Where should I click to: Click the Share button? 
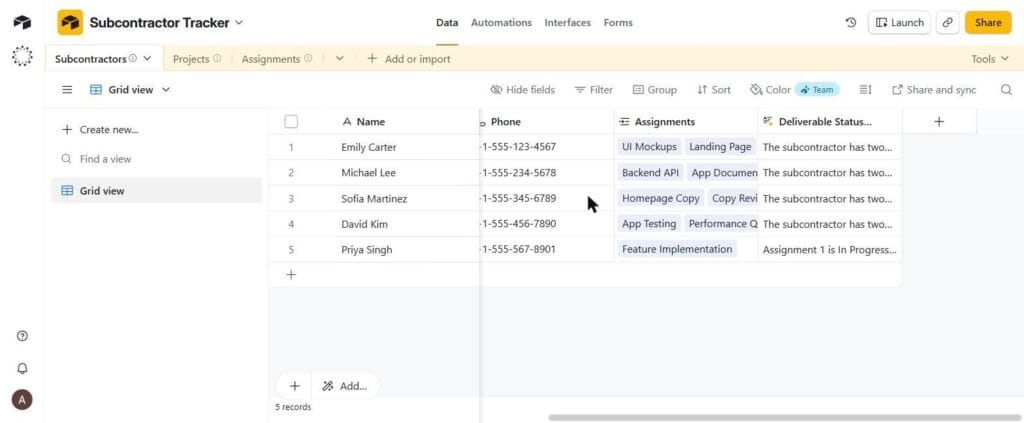[987, 22]
